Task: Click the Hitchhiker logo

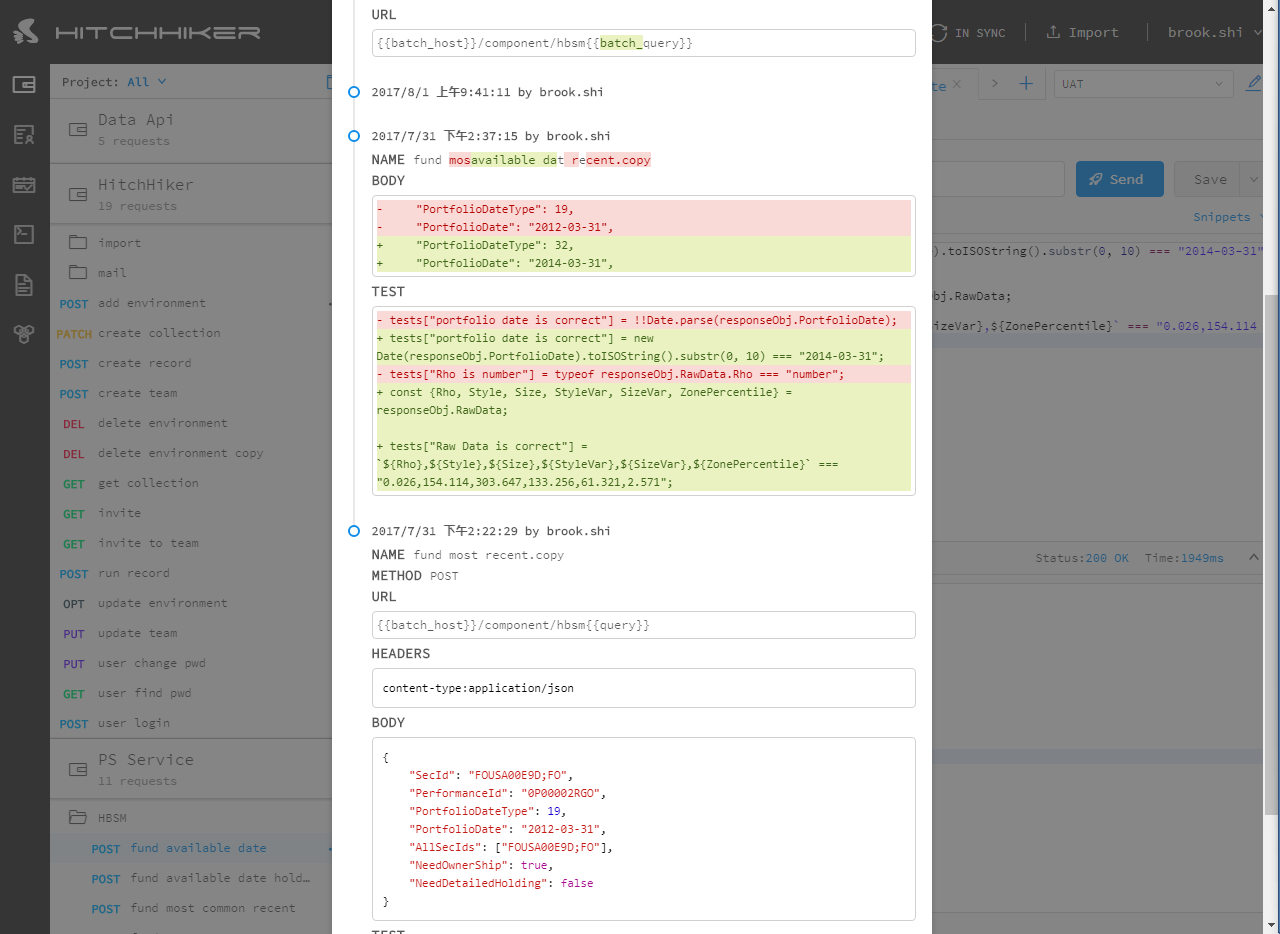Action: click(x=137, y=32)
